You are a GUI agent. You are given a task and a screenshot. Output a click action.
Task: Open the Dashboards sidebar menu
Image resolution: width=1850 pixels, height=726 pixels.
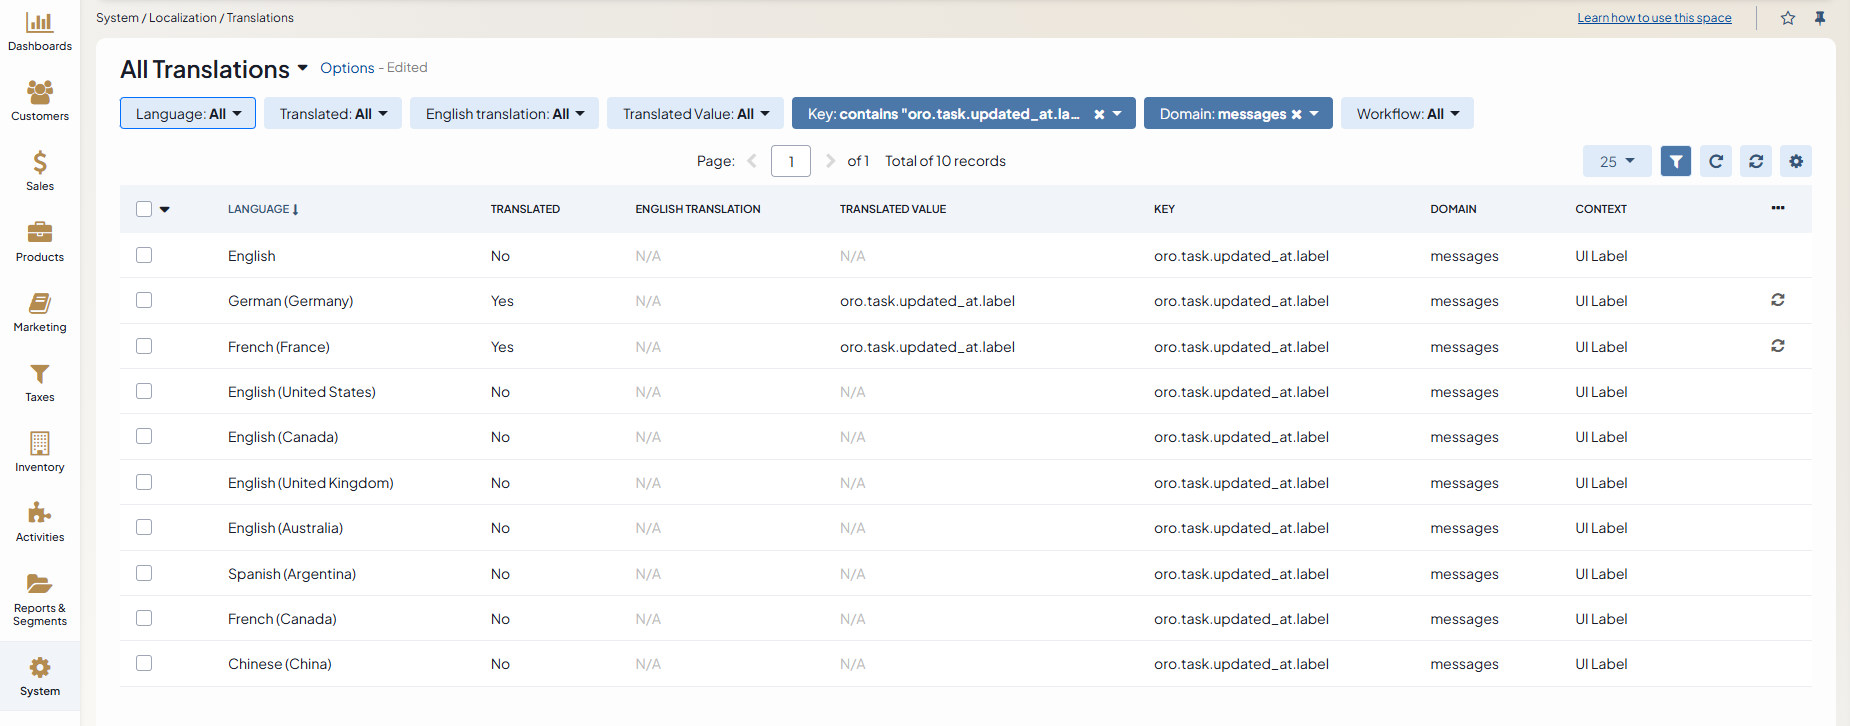click(40, 31)
